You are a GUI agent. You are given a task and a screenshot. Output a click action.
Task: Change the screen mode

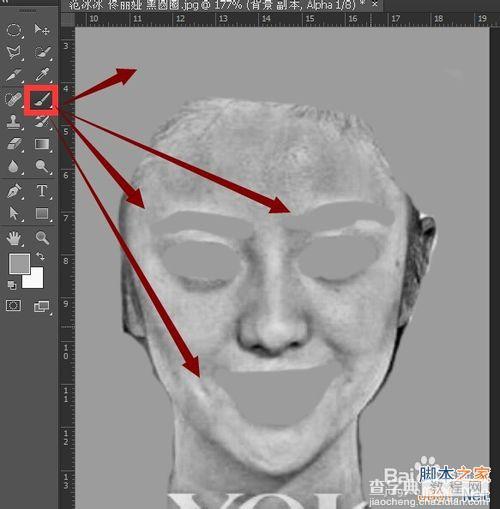tap(42, 306)
